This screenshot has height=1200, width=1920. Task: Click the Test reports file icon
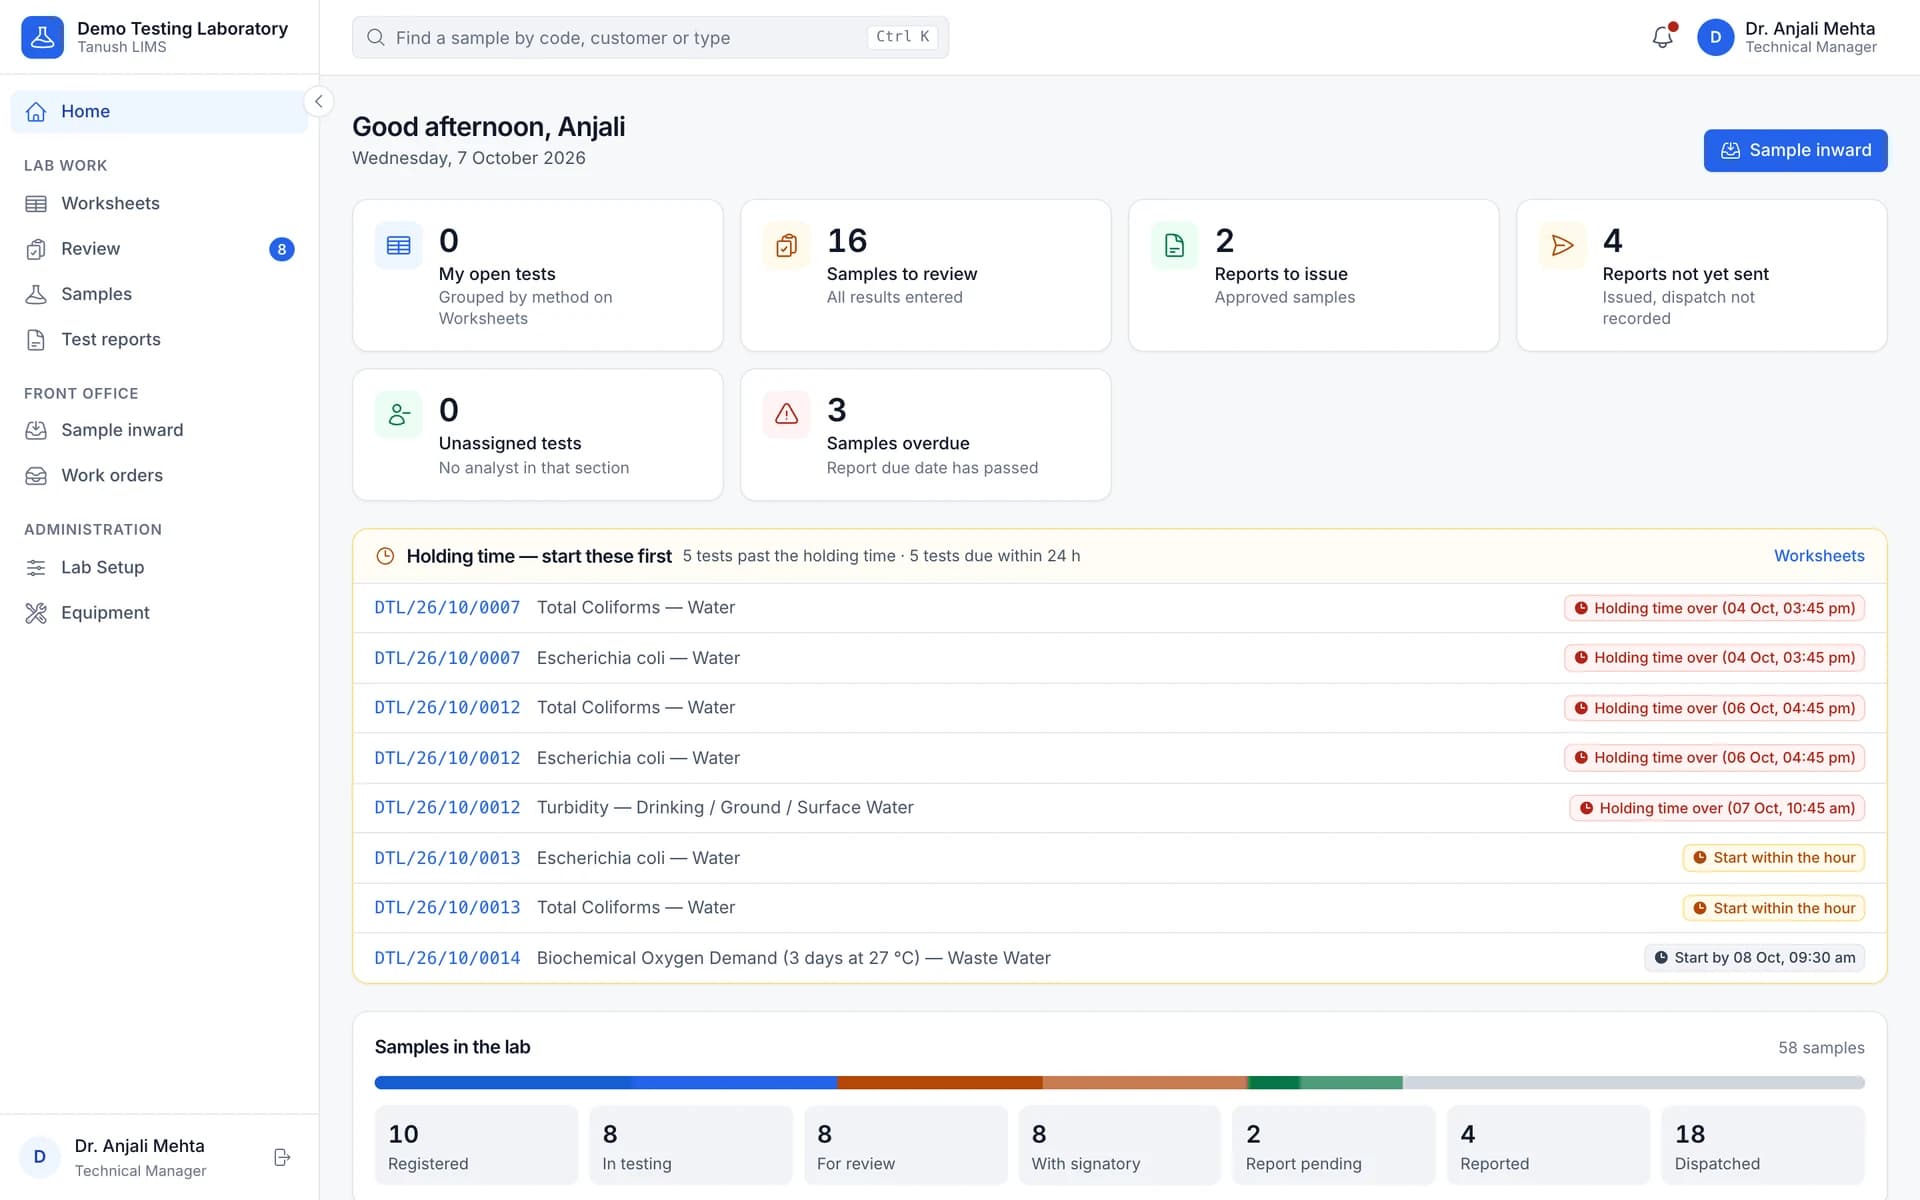click(x=36, y=340)
